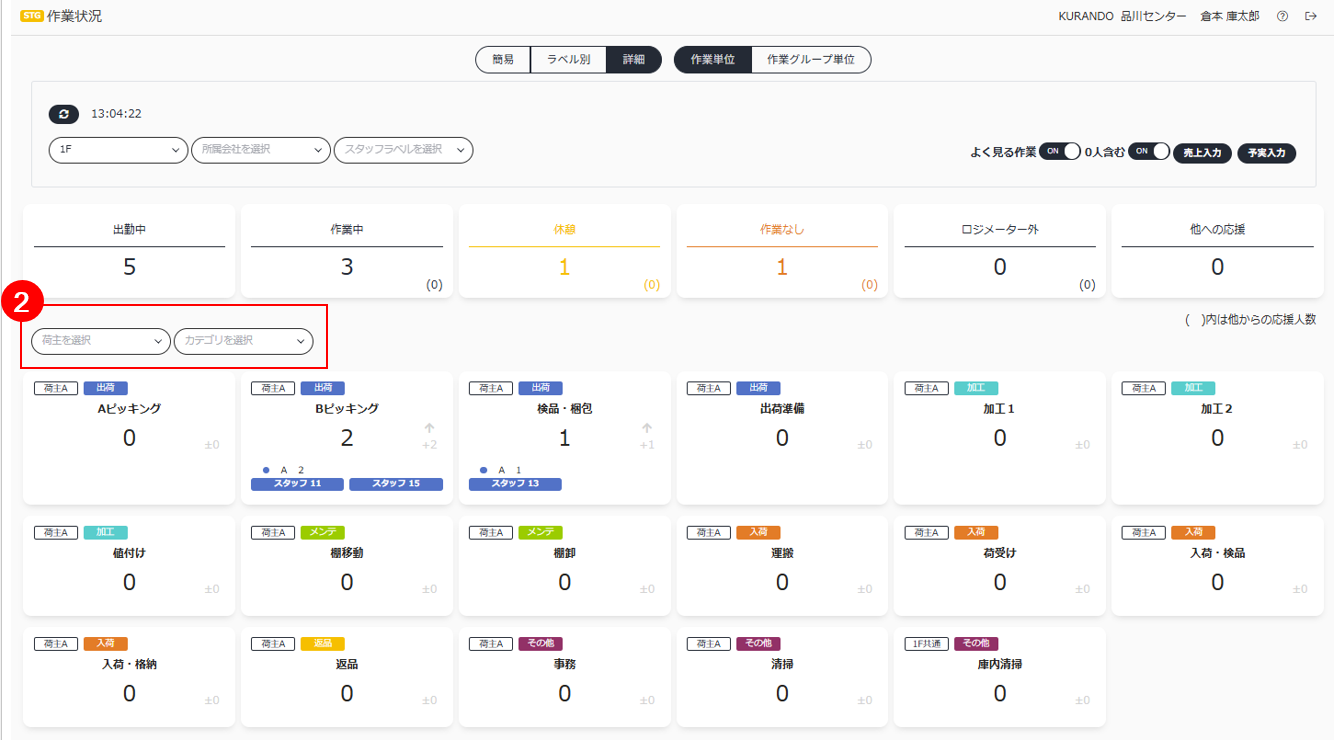This screenshot has width=1334, height=740.
Task: Click the up arrow in the 検品・梱包 card
Action: point(647,428)
